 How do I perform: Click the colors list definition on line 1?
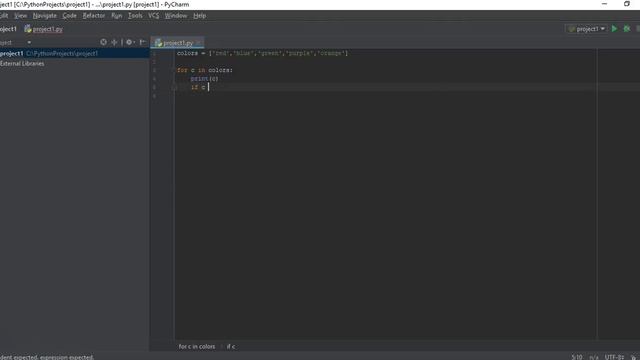pos(262,53)
